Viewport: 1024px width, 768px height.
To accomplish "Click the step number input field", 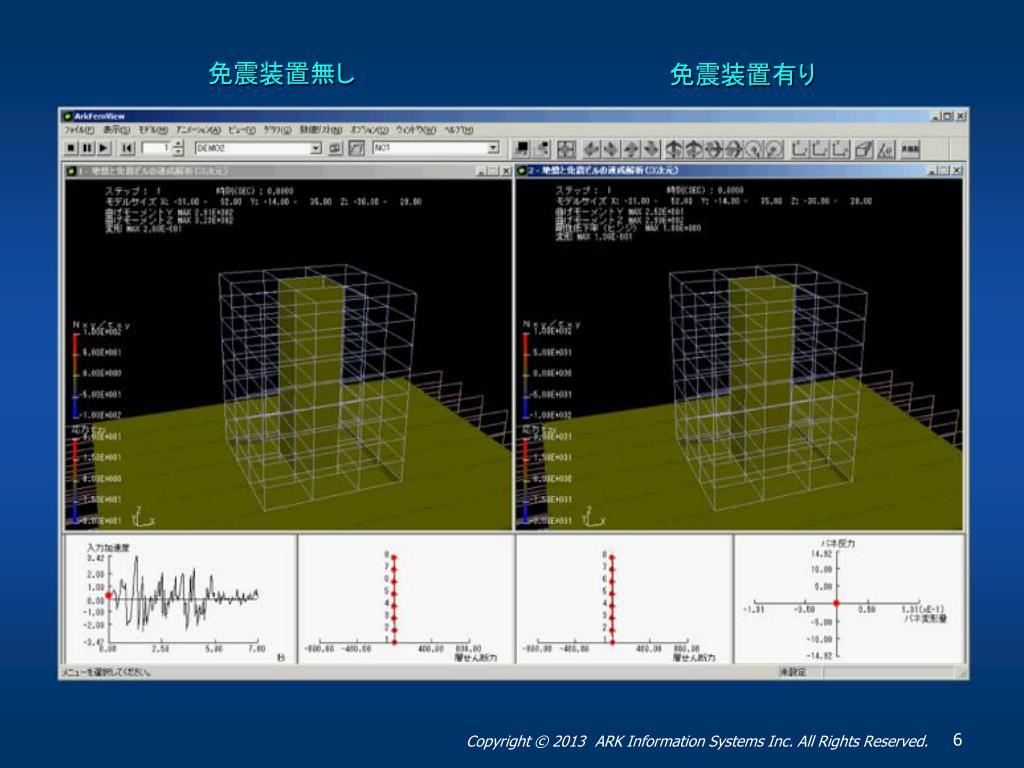I will (x=157, y=148).
